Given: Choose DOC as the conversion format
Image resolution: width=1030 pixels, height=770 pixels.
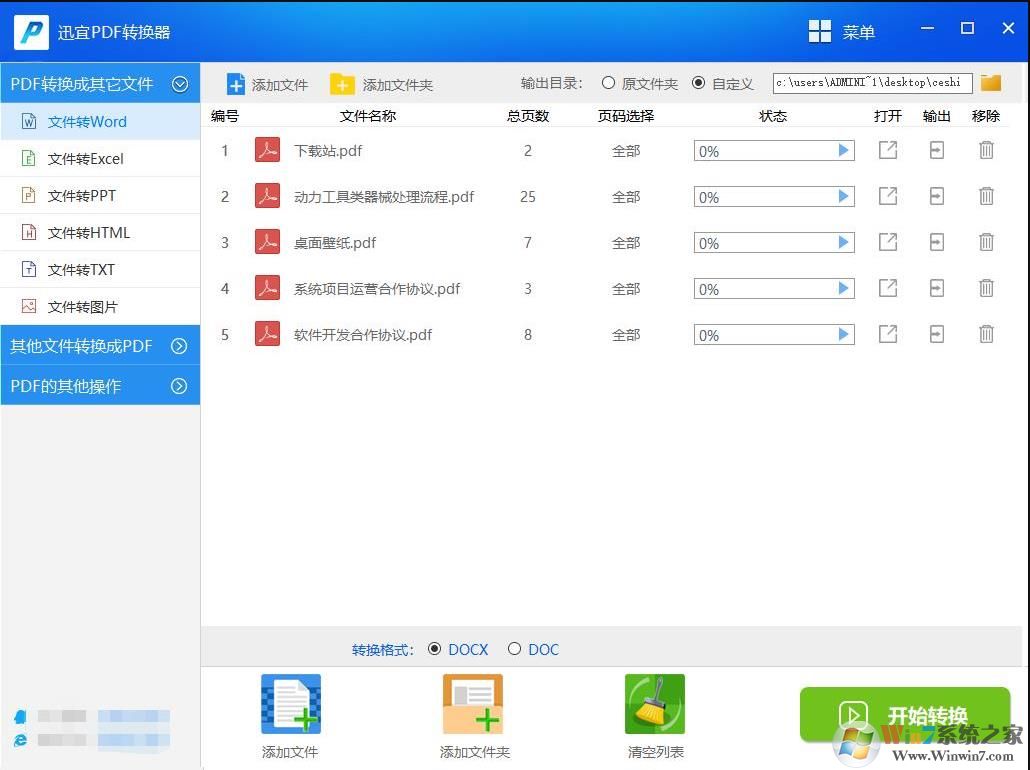Looking at the screenshot, I should click(515, 649).
